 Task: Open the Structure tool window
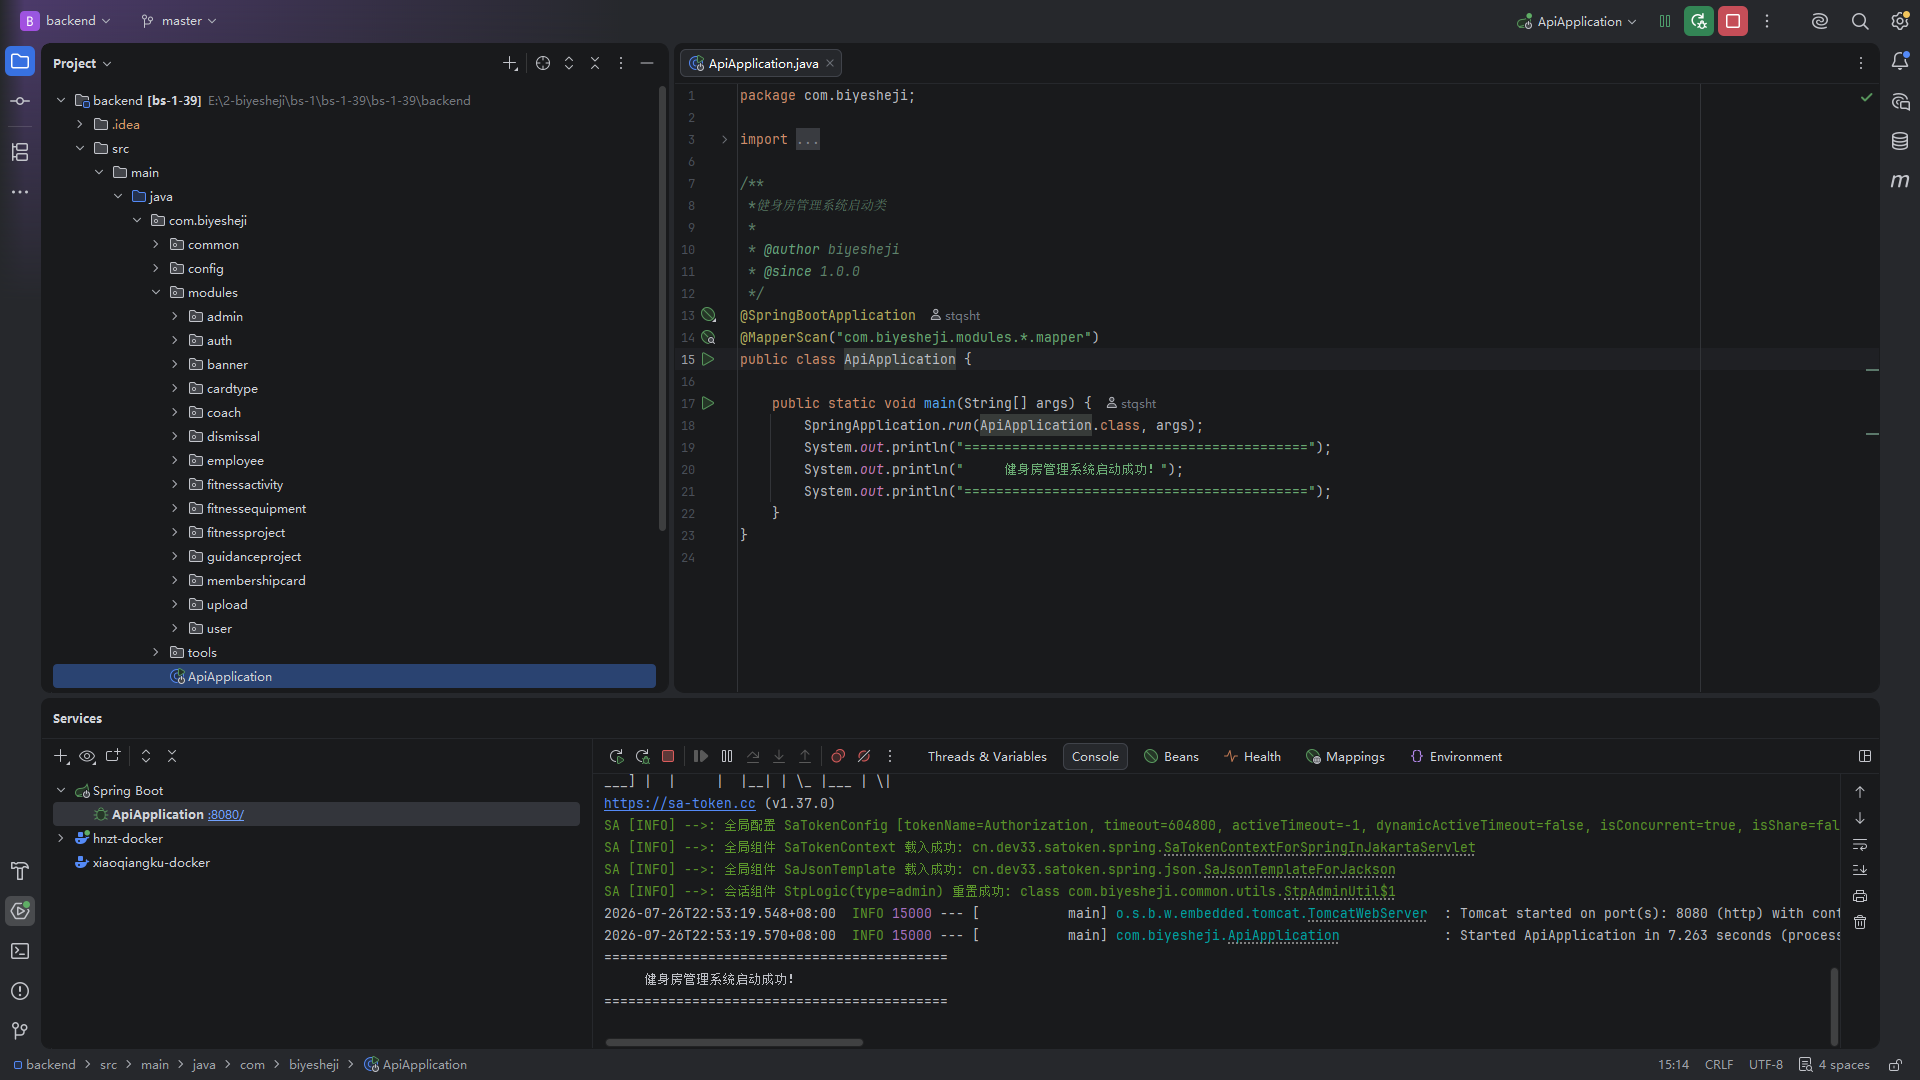pyautogui.click(x=20, y=152)
